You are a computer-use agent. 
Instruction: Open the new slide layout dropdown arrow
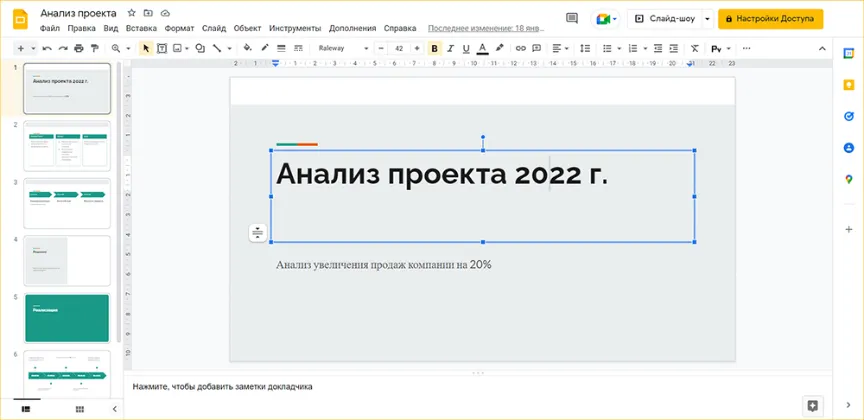click(x=34, y=49)
